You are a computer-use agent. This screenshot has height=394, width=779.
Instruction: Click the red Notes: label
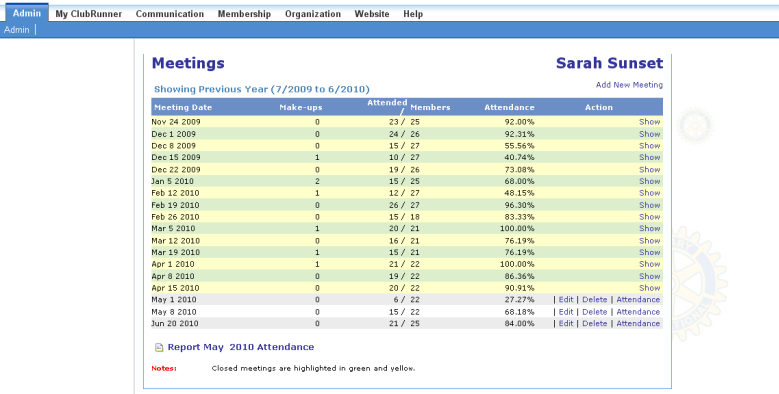(164, 369)
